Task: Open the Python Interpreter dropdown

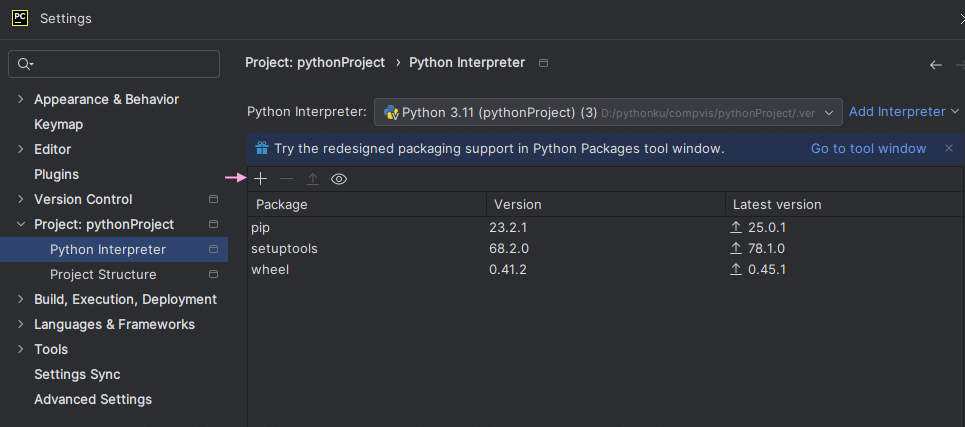Action: (608, 113)
